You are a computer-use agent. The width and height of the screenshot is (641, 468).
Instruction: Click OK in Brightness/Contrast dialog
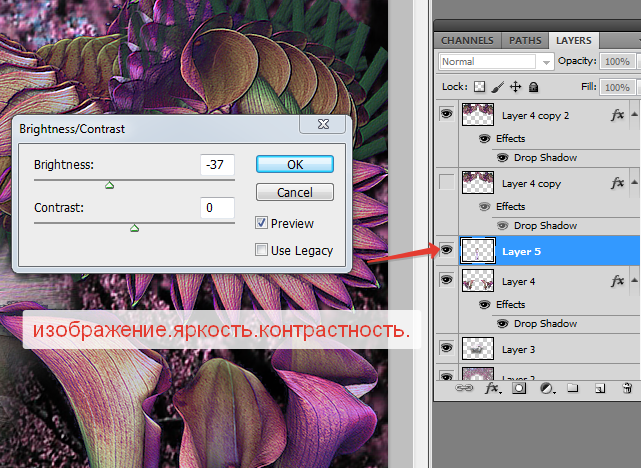coord(295,164)
